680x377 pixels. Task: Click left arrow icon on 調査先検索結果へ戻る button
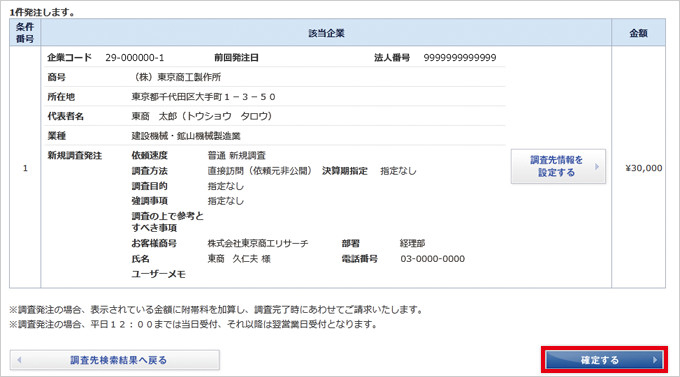click(19, 360)
